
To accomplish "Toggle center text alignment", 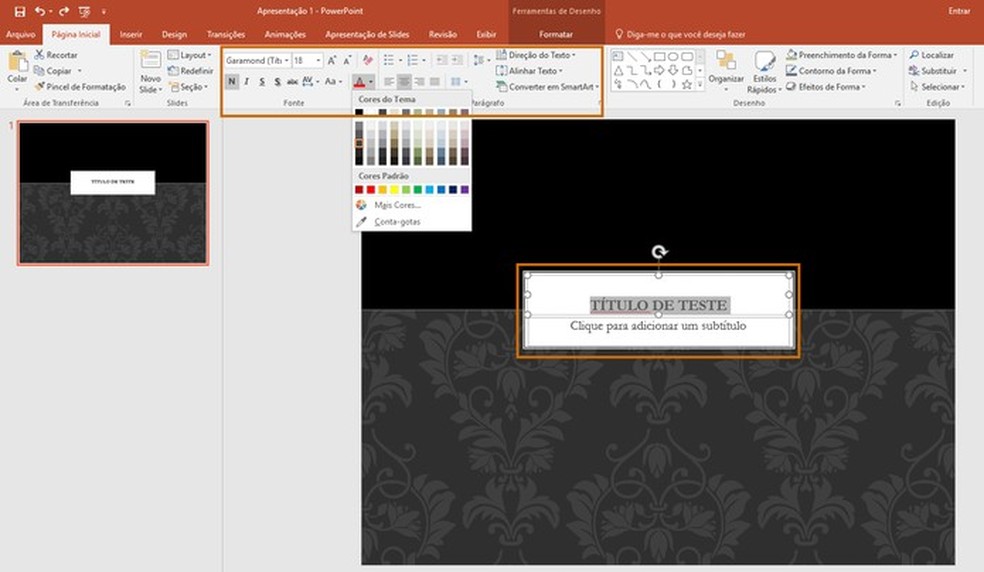I will coord(404,82).
